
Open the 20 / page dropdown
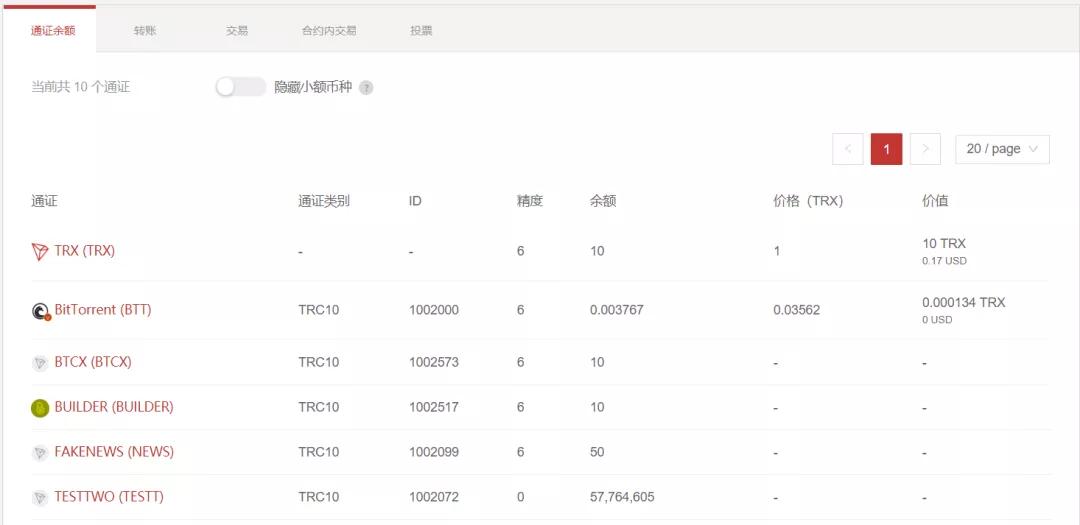point(1002,149)
